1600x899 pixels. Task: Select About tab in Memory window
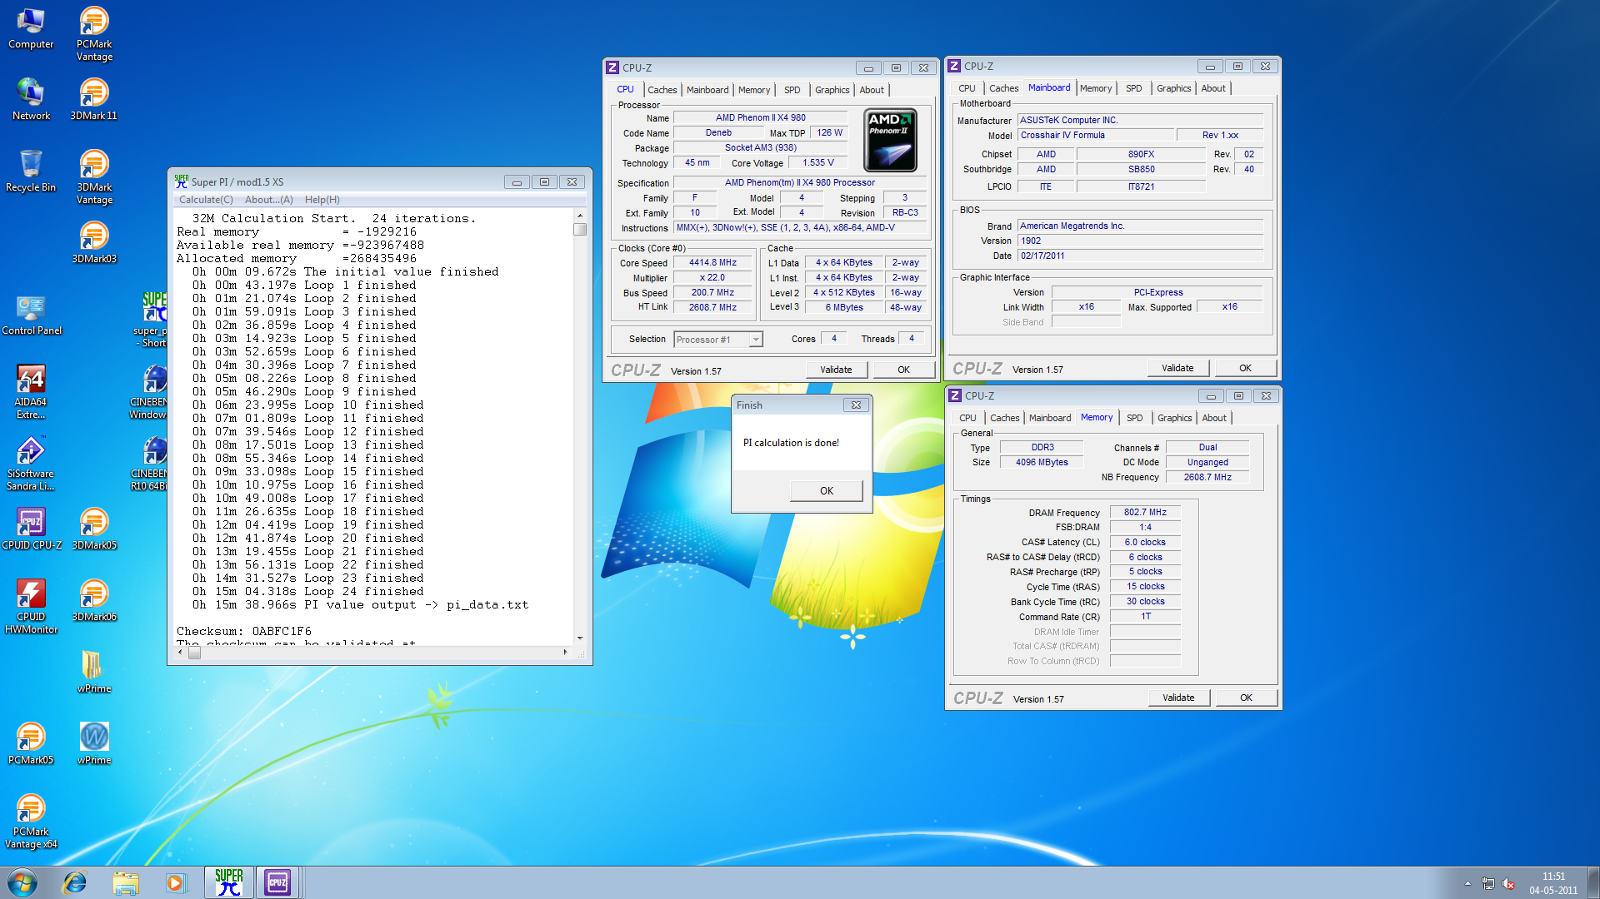pyautogui.click(x=1214, y=418)
